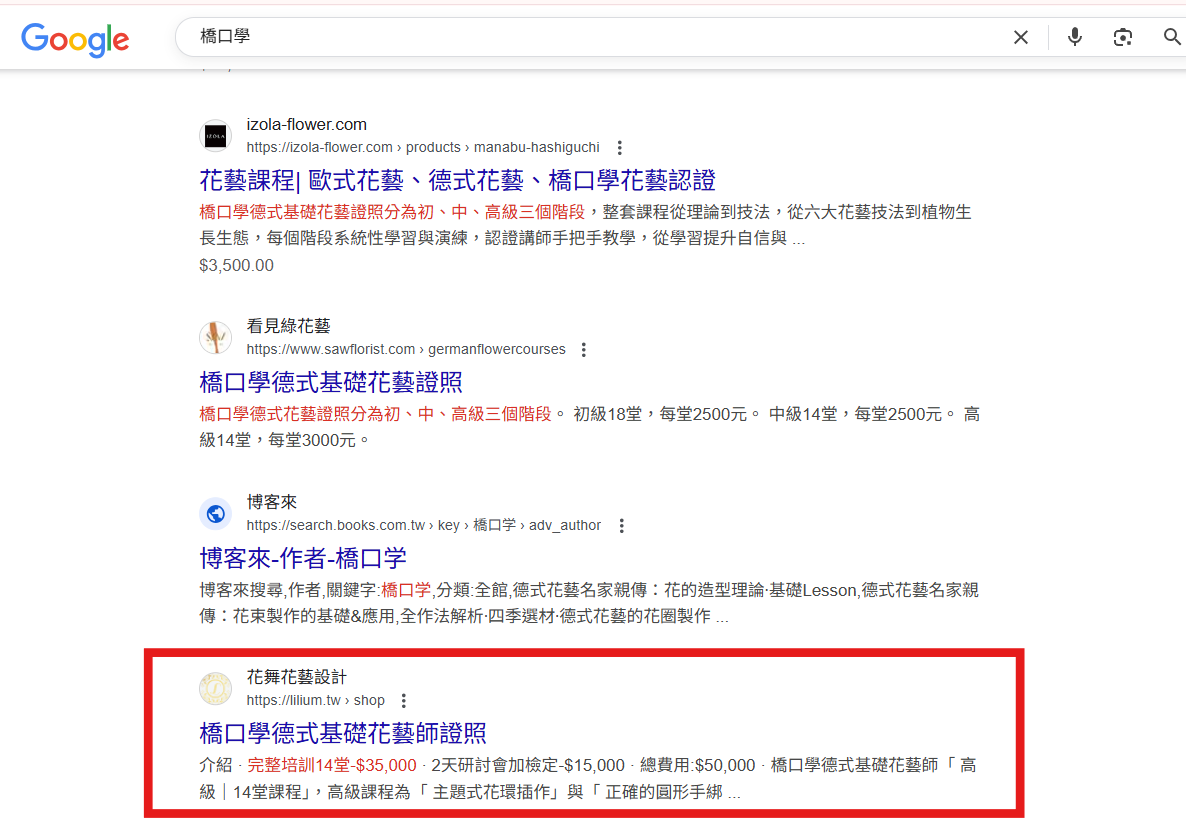Open the three-dot menu for the lilium.tw result
This screenshot has height=820, width=1186.
click(404, 700)
